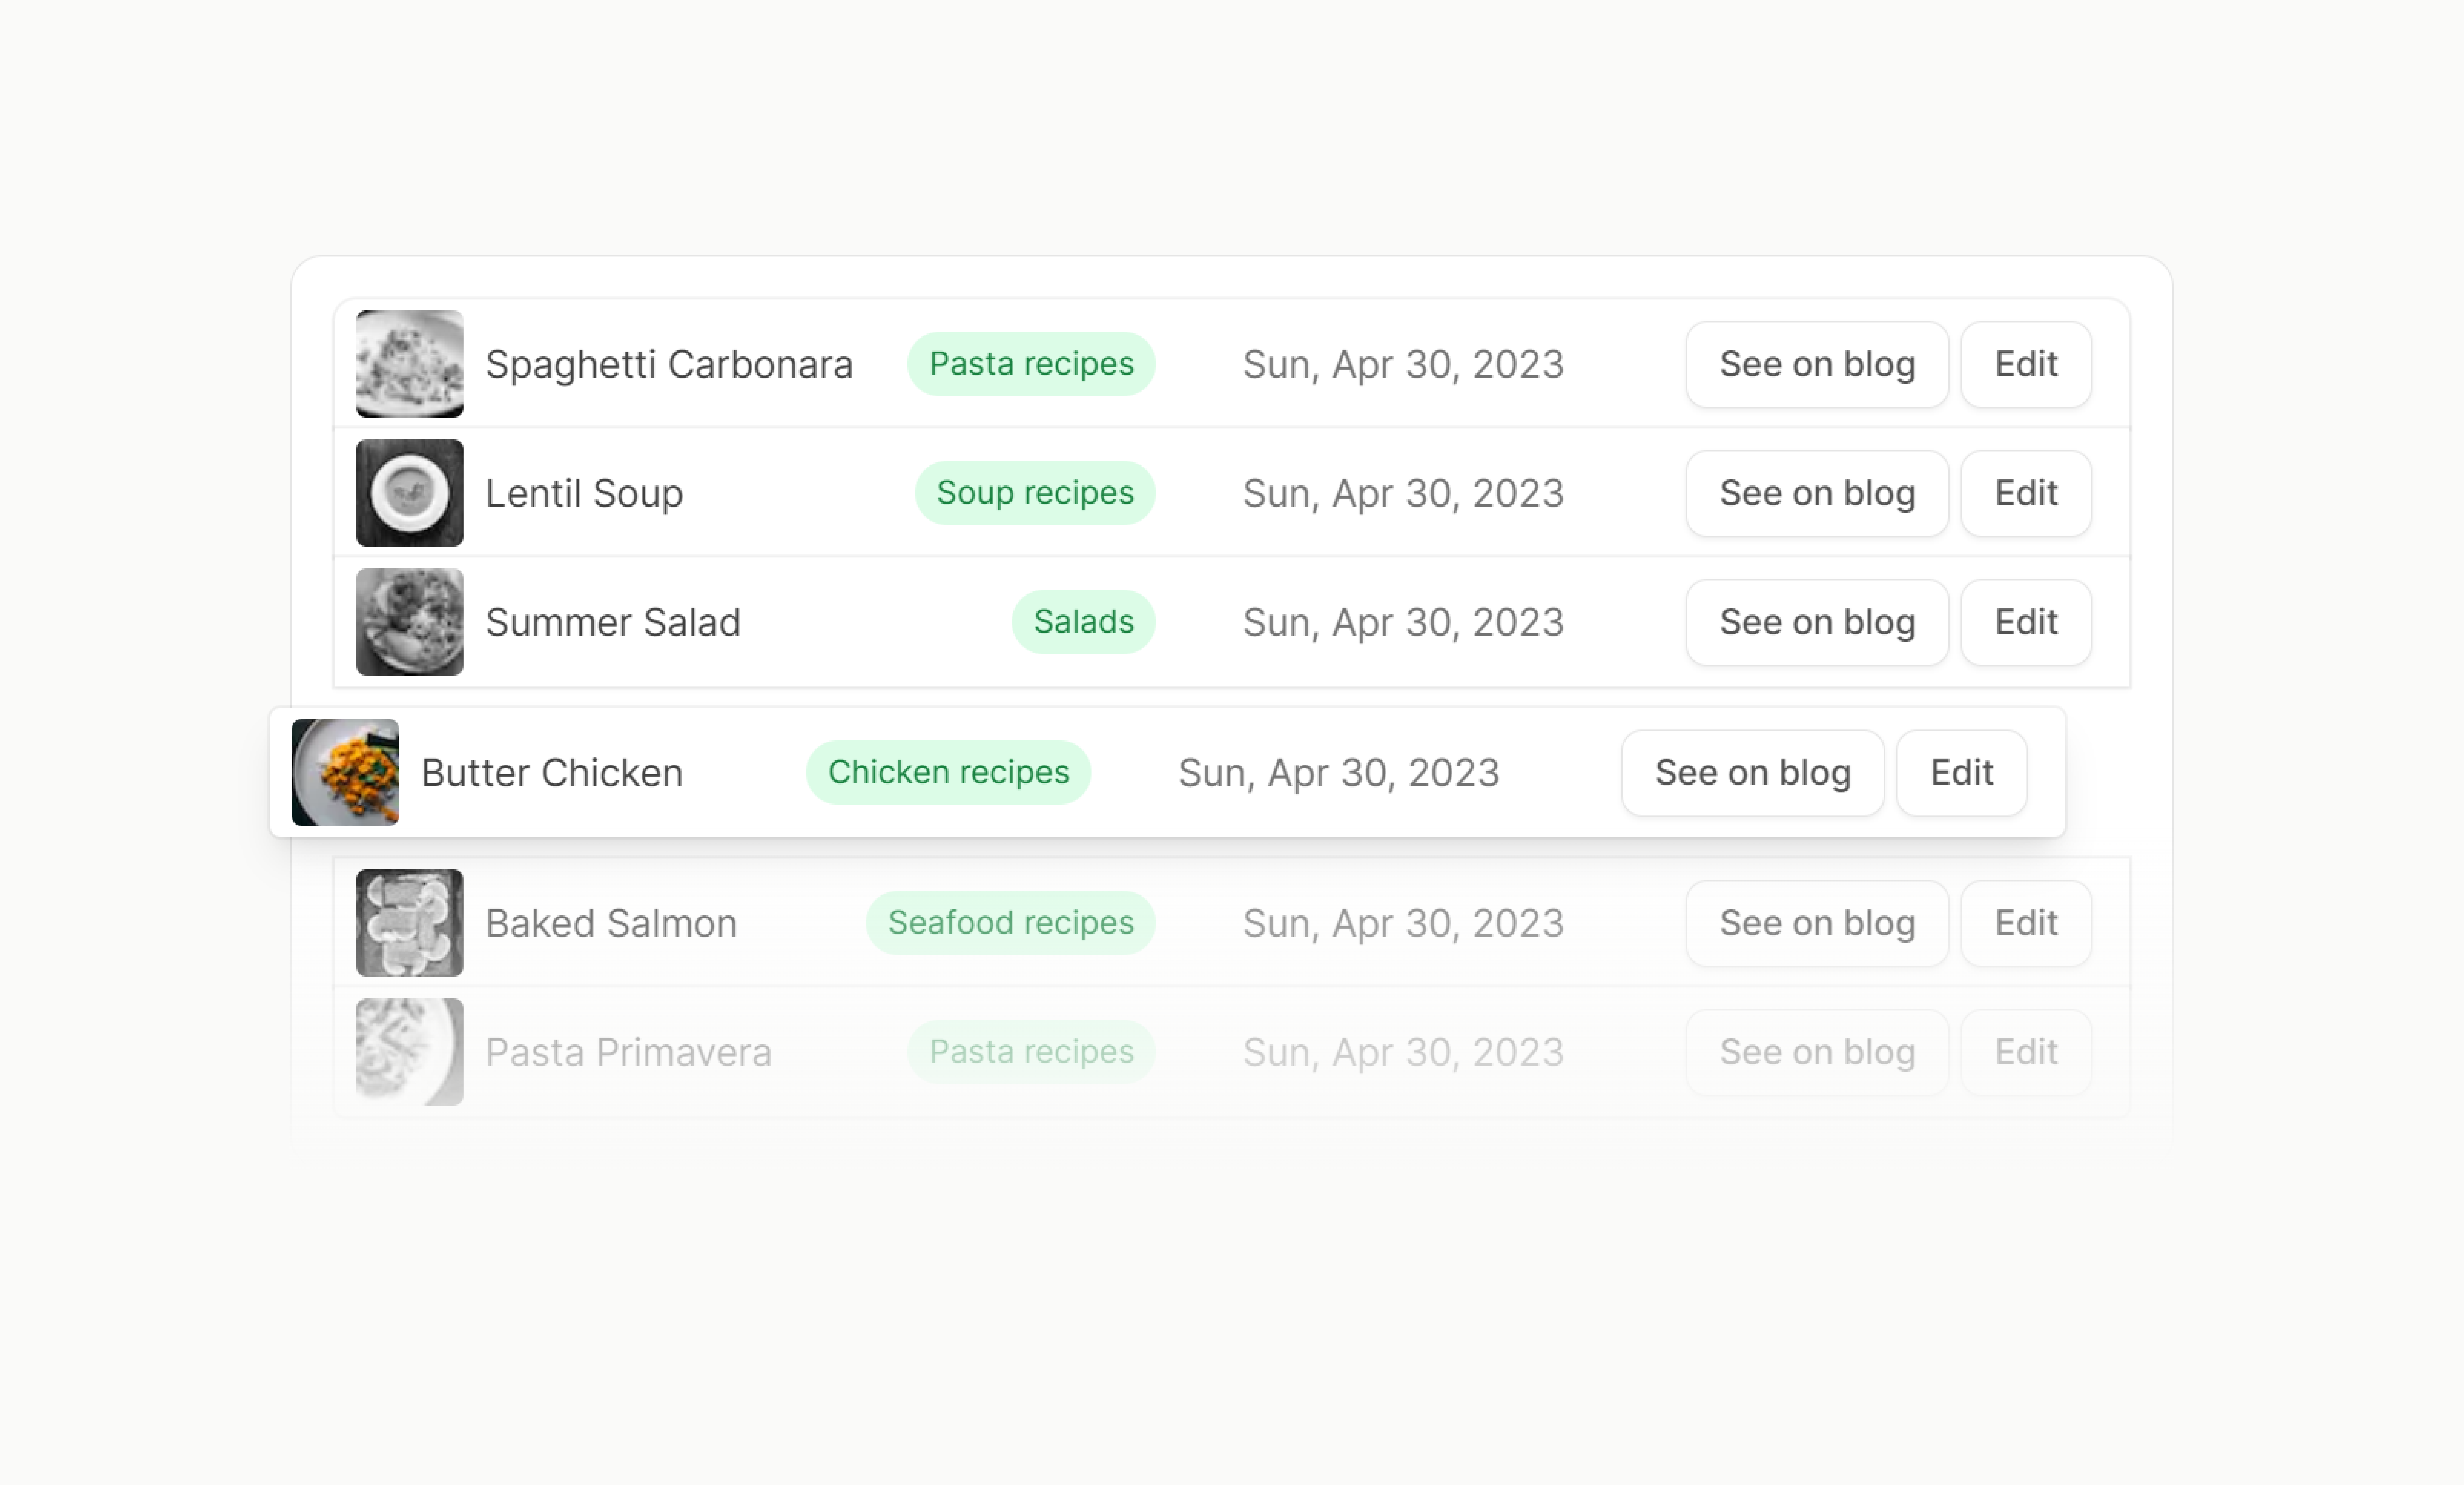2464x1485 pixels.
Task: See Spaghetti Carbonara on blog
Action: pyautogui.click(x=1816, y=364)
